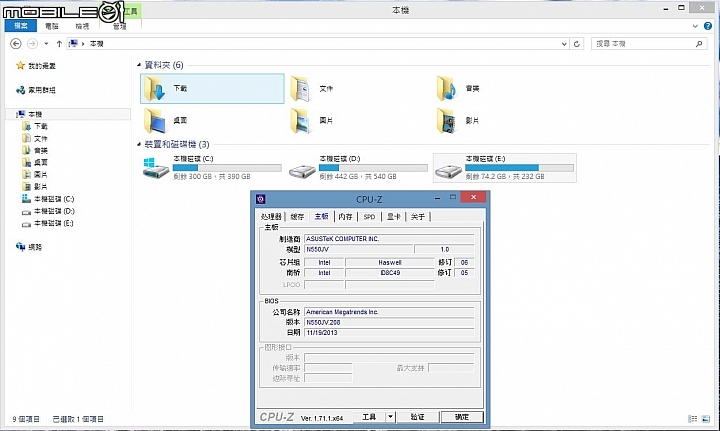This screenshot has width=720, height=431.
Task: Click the Network icon in sidebar
Action: point(20,246)
